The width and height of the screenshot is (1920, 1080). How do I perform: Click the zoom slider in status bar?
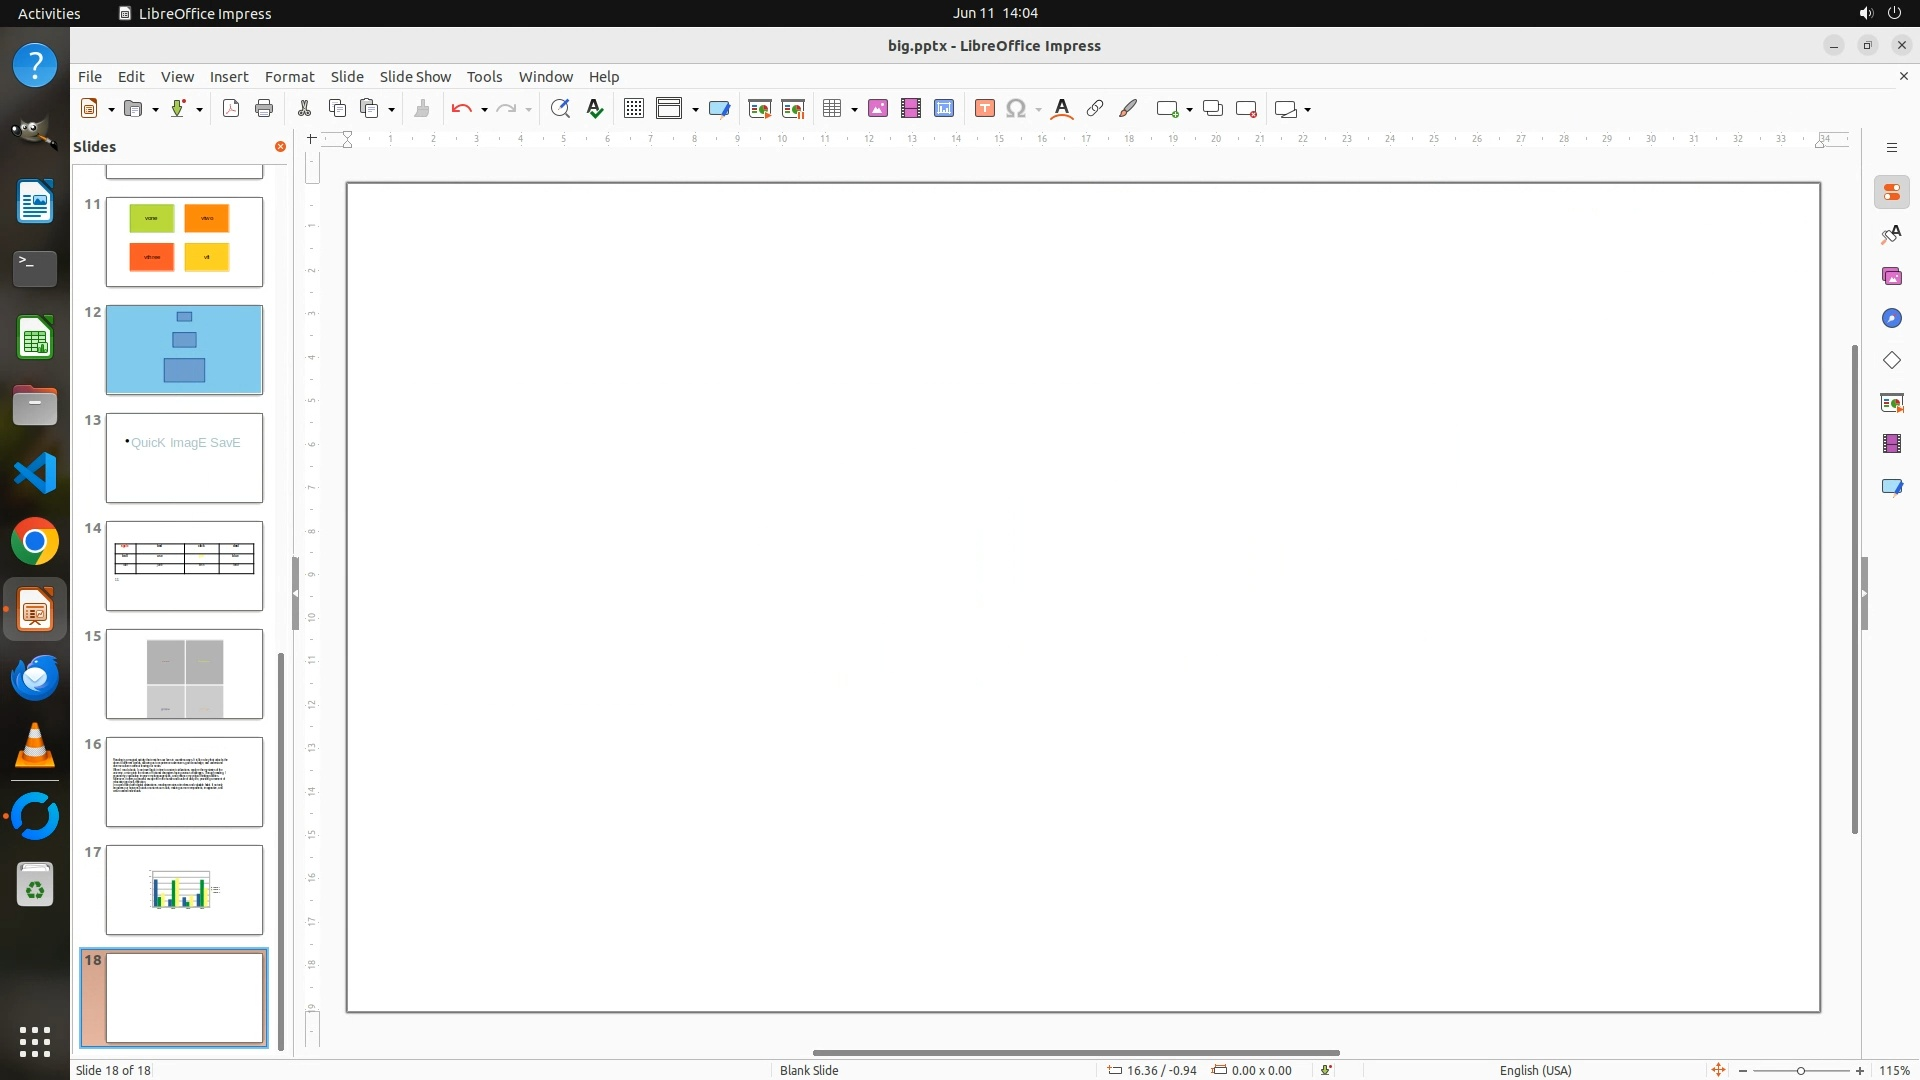coord(1800,1070)
